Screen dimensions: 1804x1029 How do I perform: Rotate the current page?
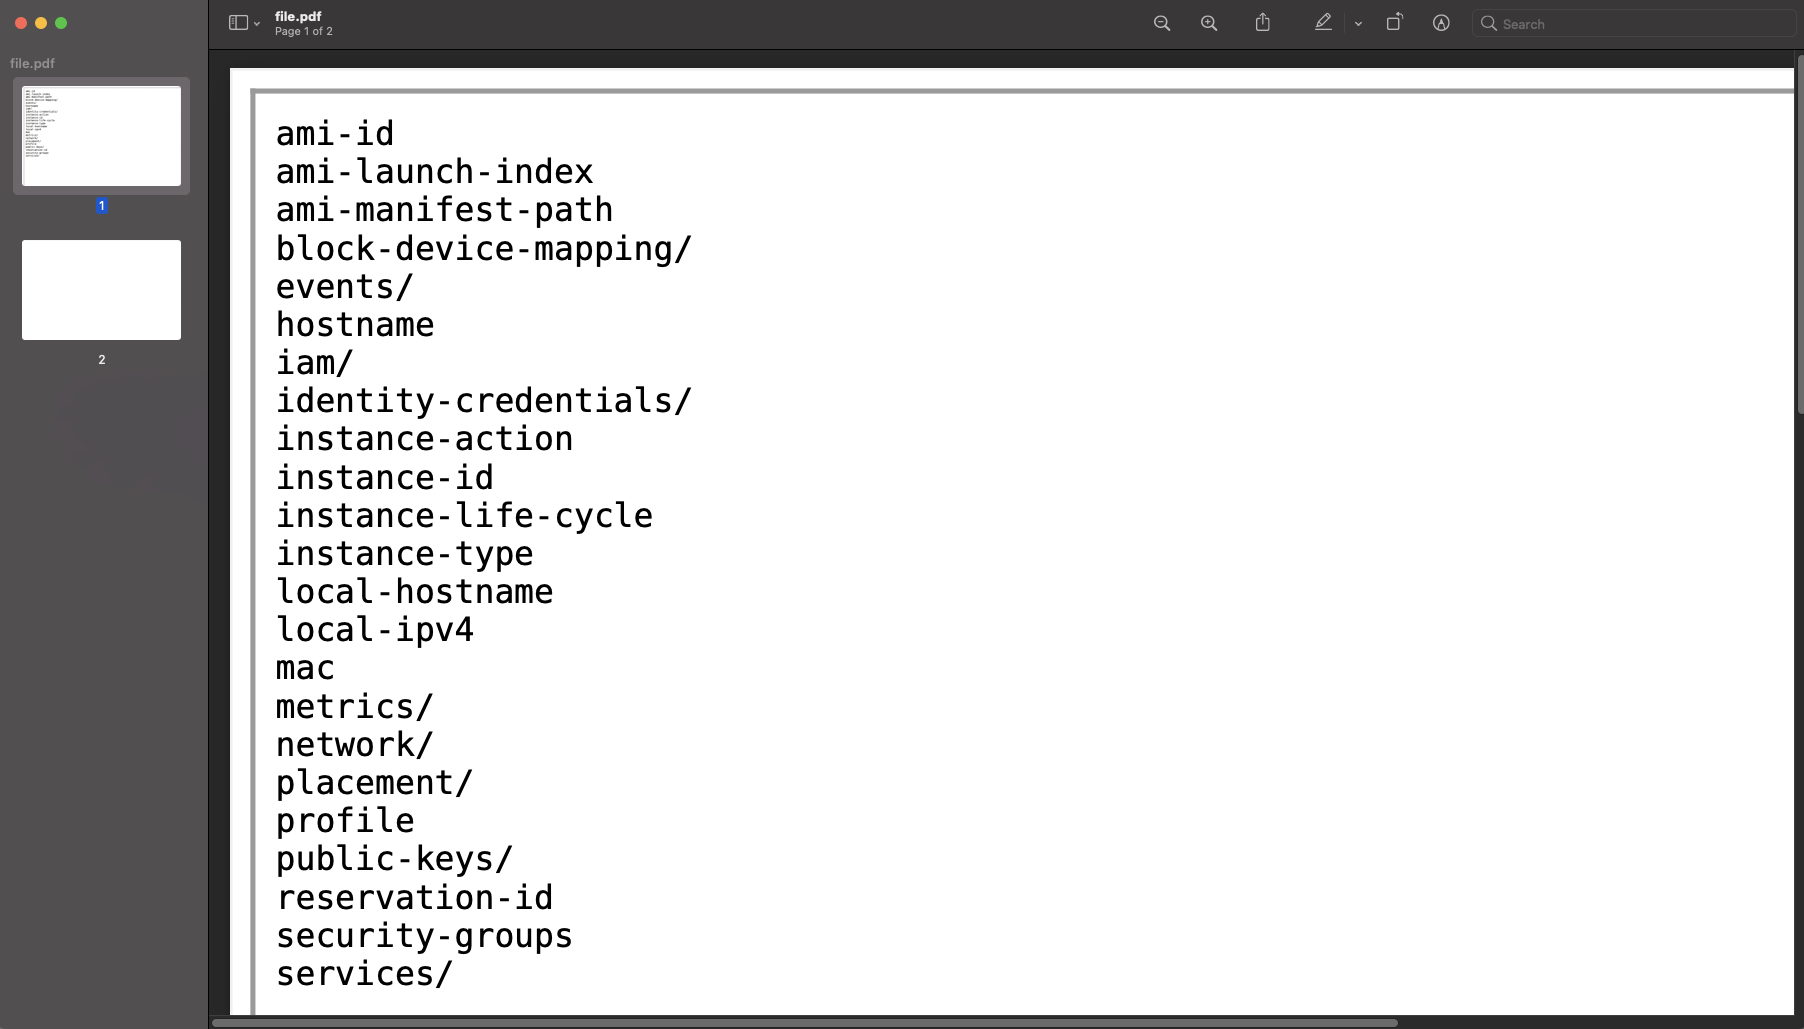[1394, 22]
